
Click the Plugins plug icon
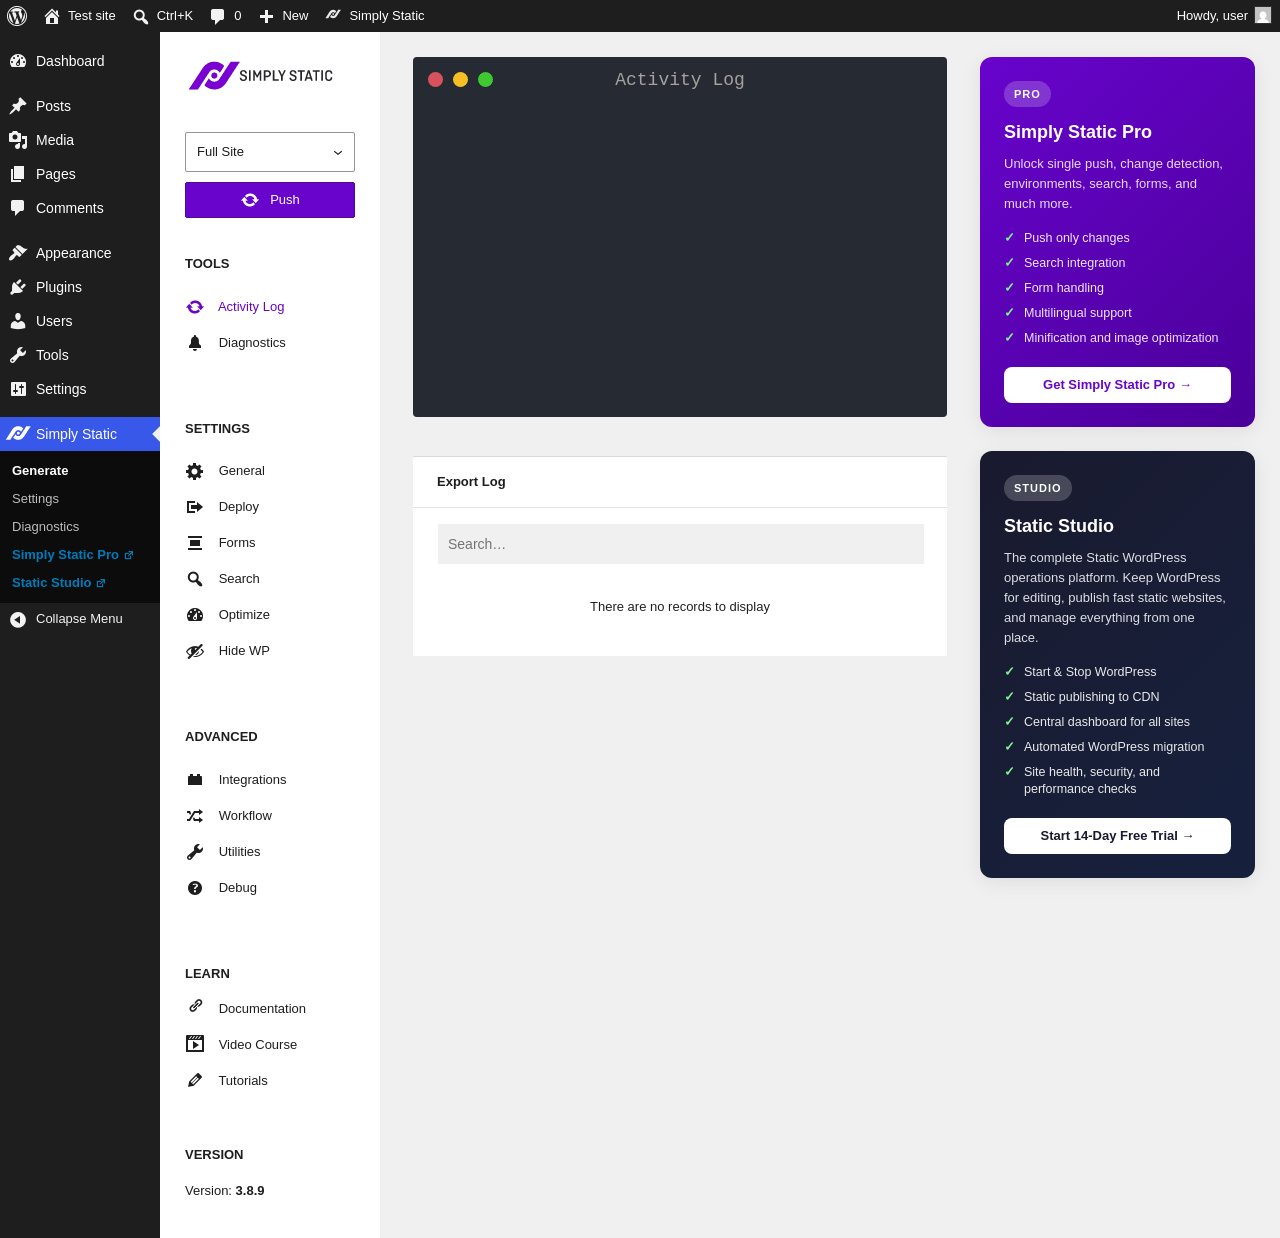18,287
